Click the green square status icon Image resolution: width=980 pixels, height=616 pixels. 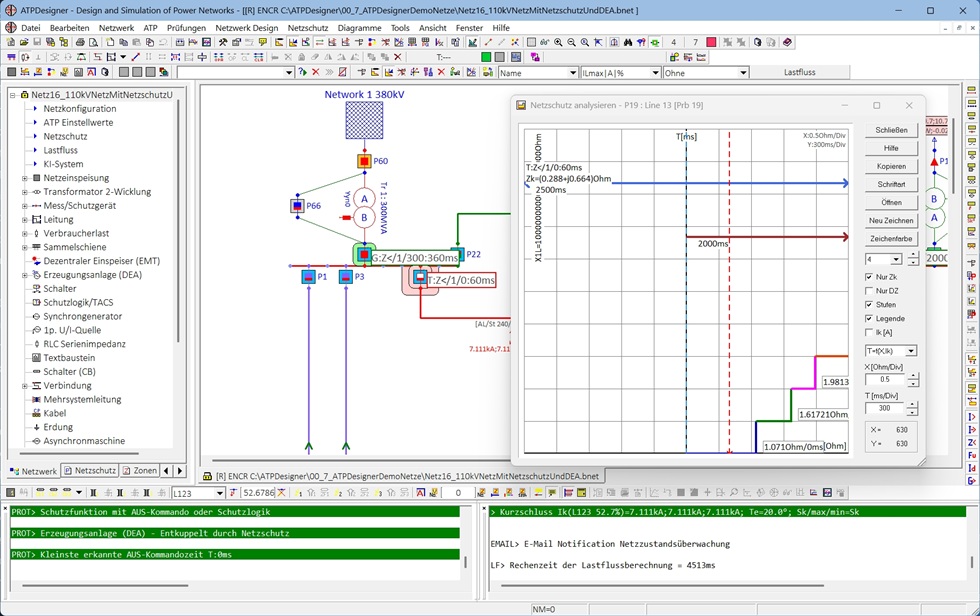click(487, 58)
